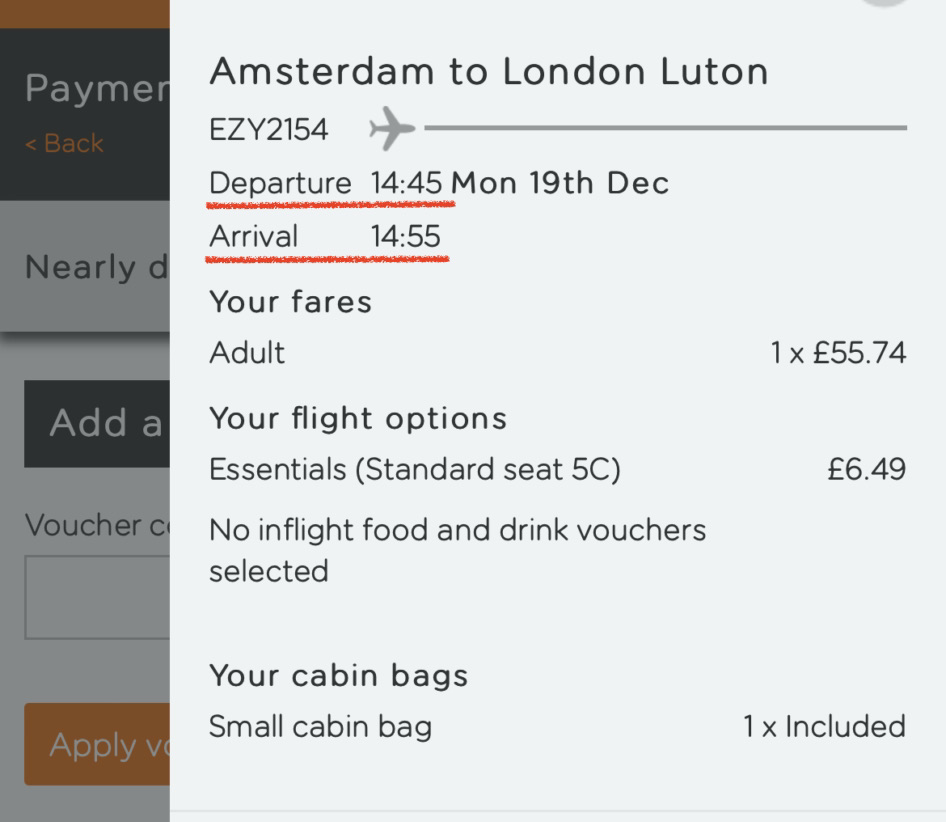The width and height of the screenshot is (946, 822).
Task: Click the Your cabin bags heading
Action: (x=338, y=675)
